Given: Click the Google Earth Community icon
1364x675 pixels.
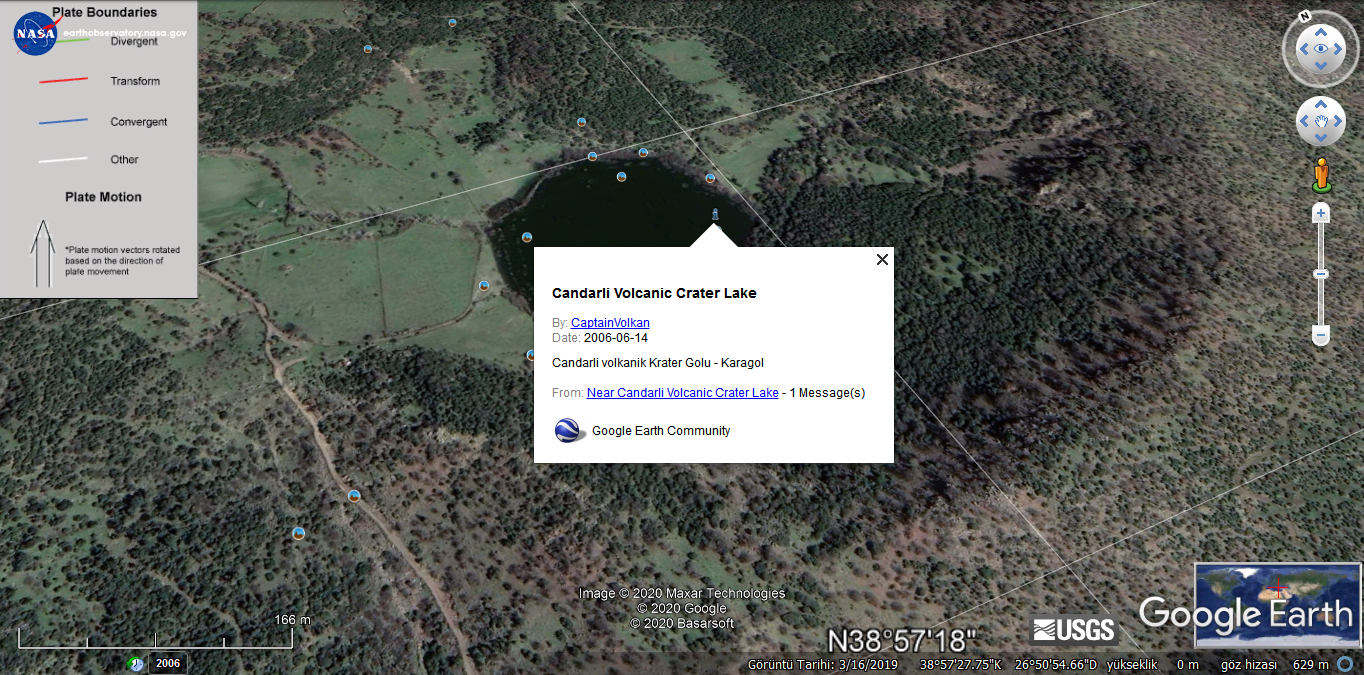Looking at the screenshot, I should coord(569,431).
